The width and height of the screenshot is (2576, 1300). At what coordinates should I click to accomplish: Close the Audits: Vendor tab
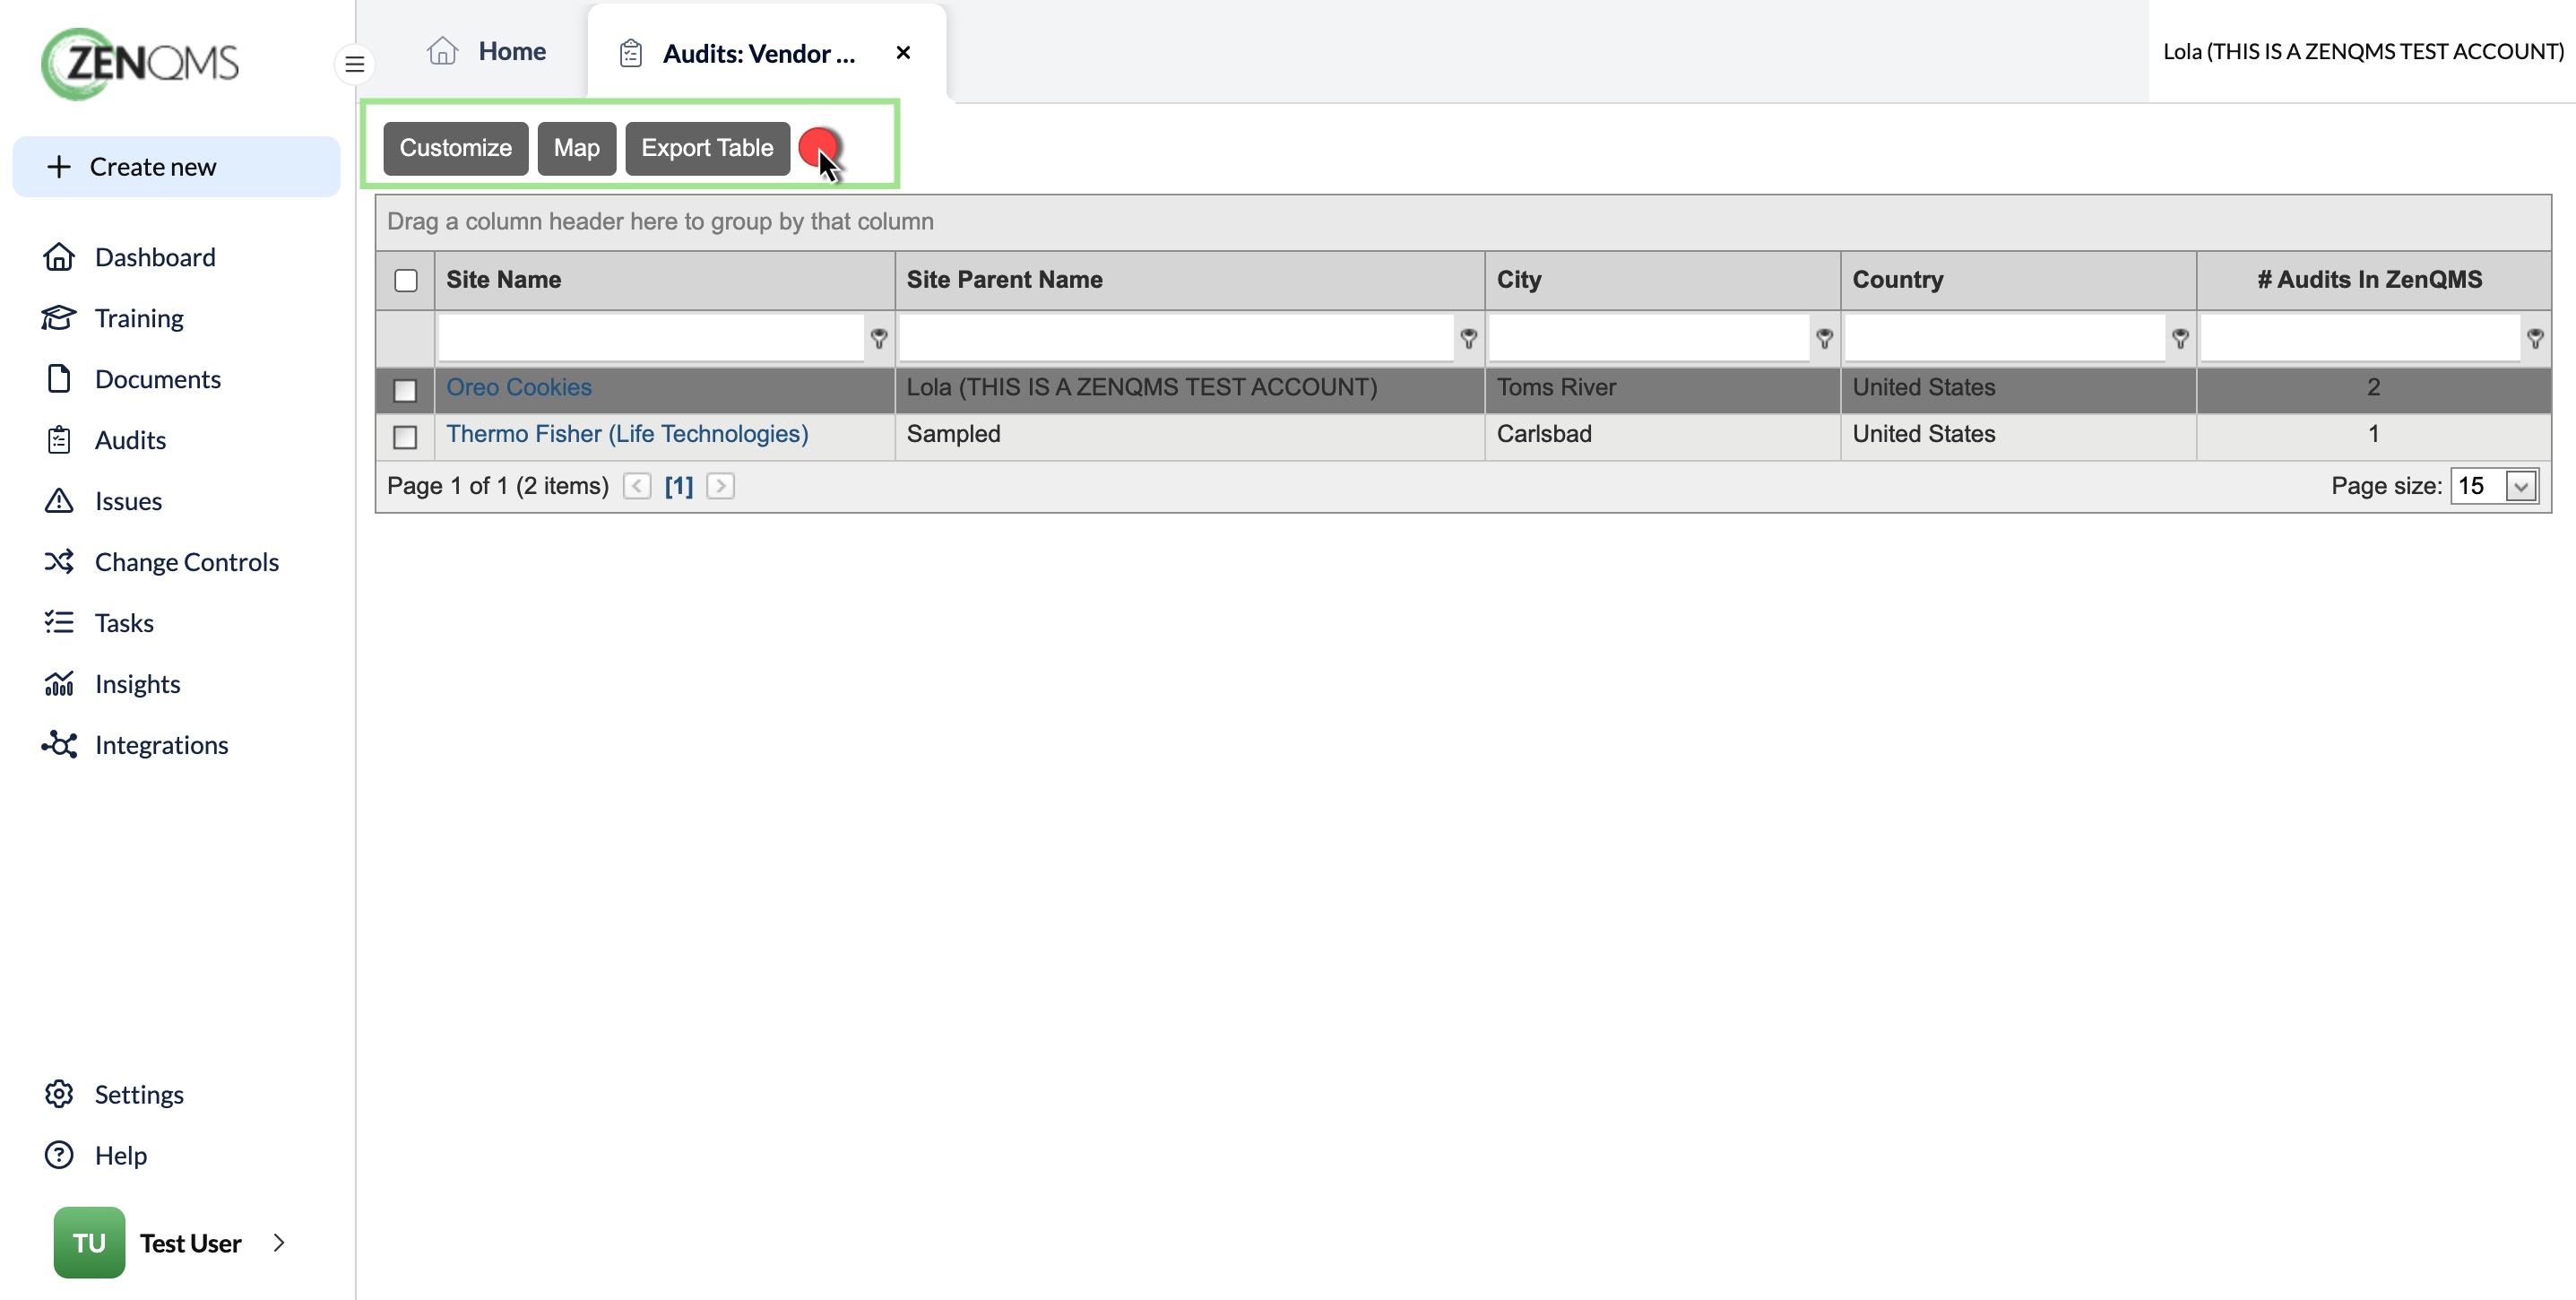pos(903,52)
